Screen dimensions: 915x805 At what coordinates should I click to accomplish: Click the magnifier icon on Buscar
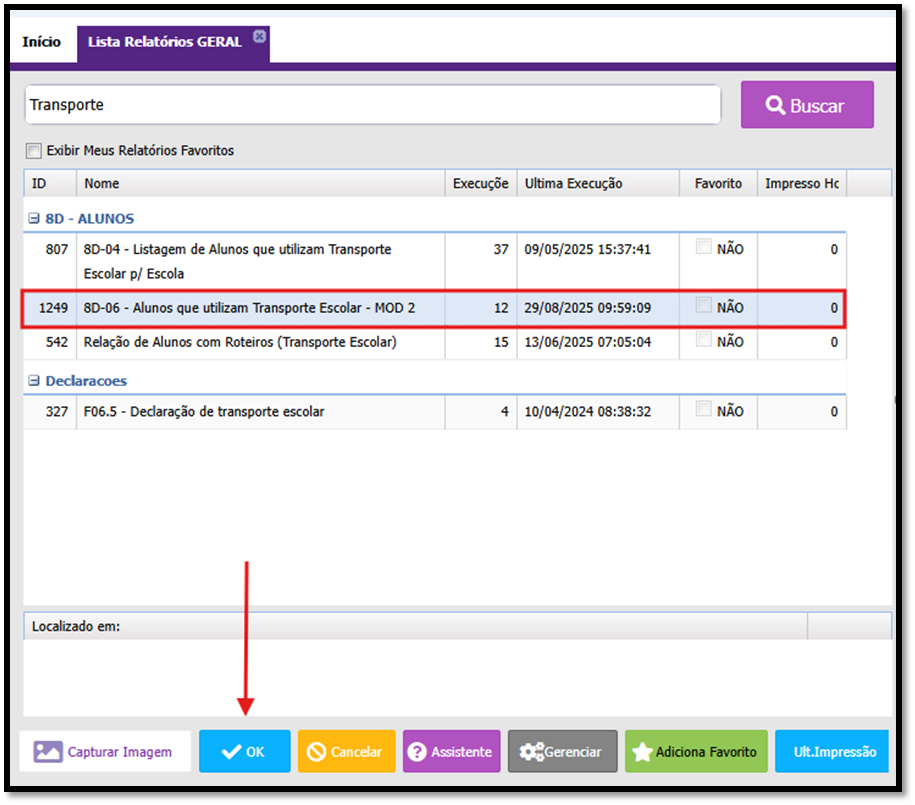(774, 105)
